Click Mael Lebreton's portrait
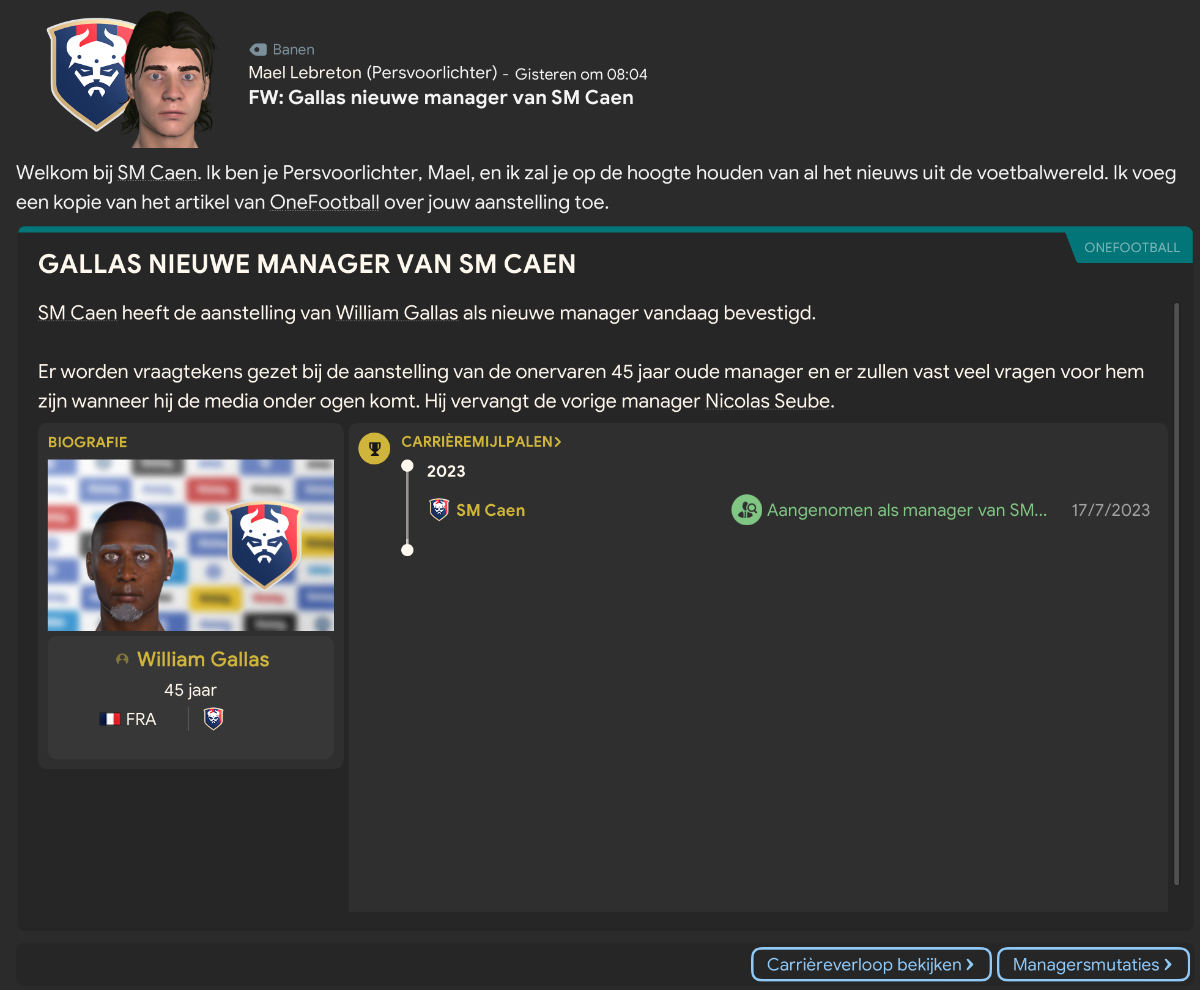 (170, 78)
